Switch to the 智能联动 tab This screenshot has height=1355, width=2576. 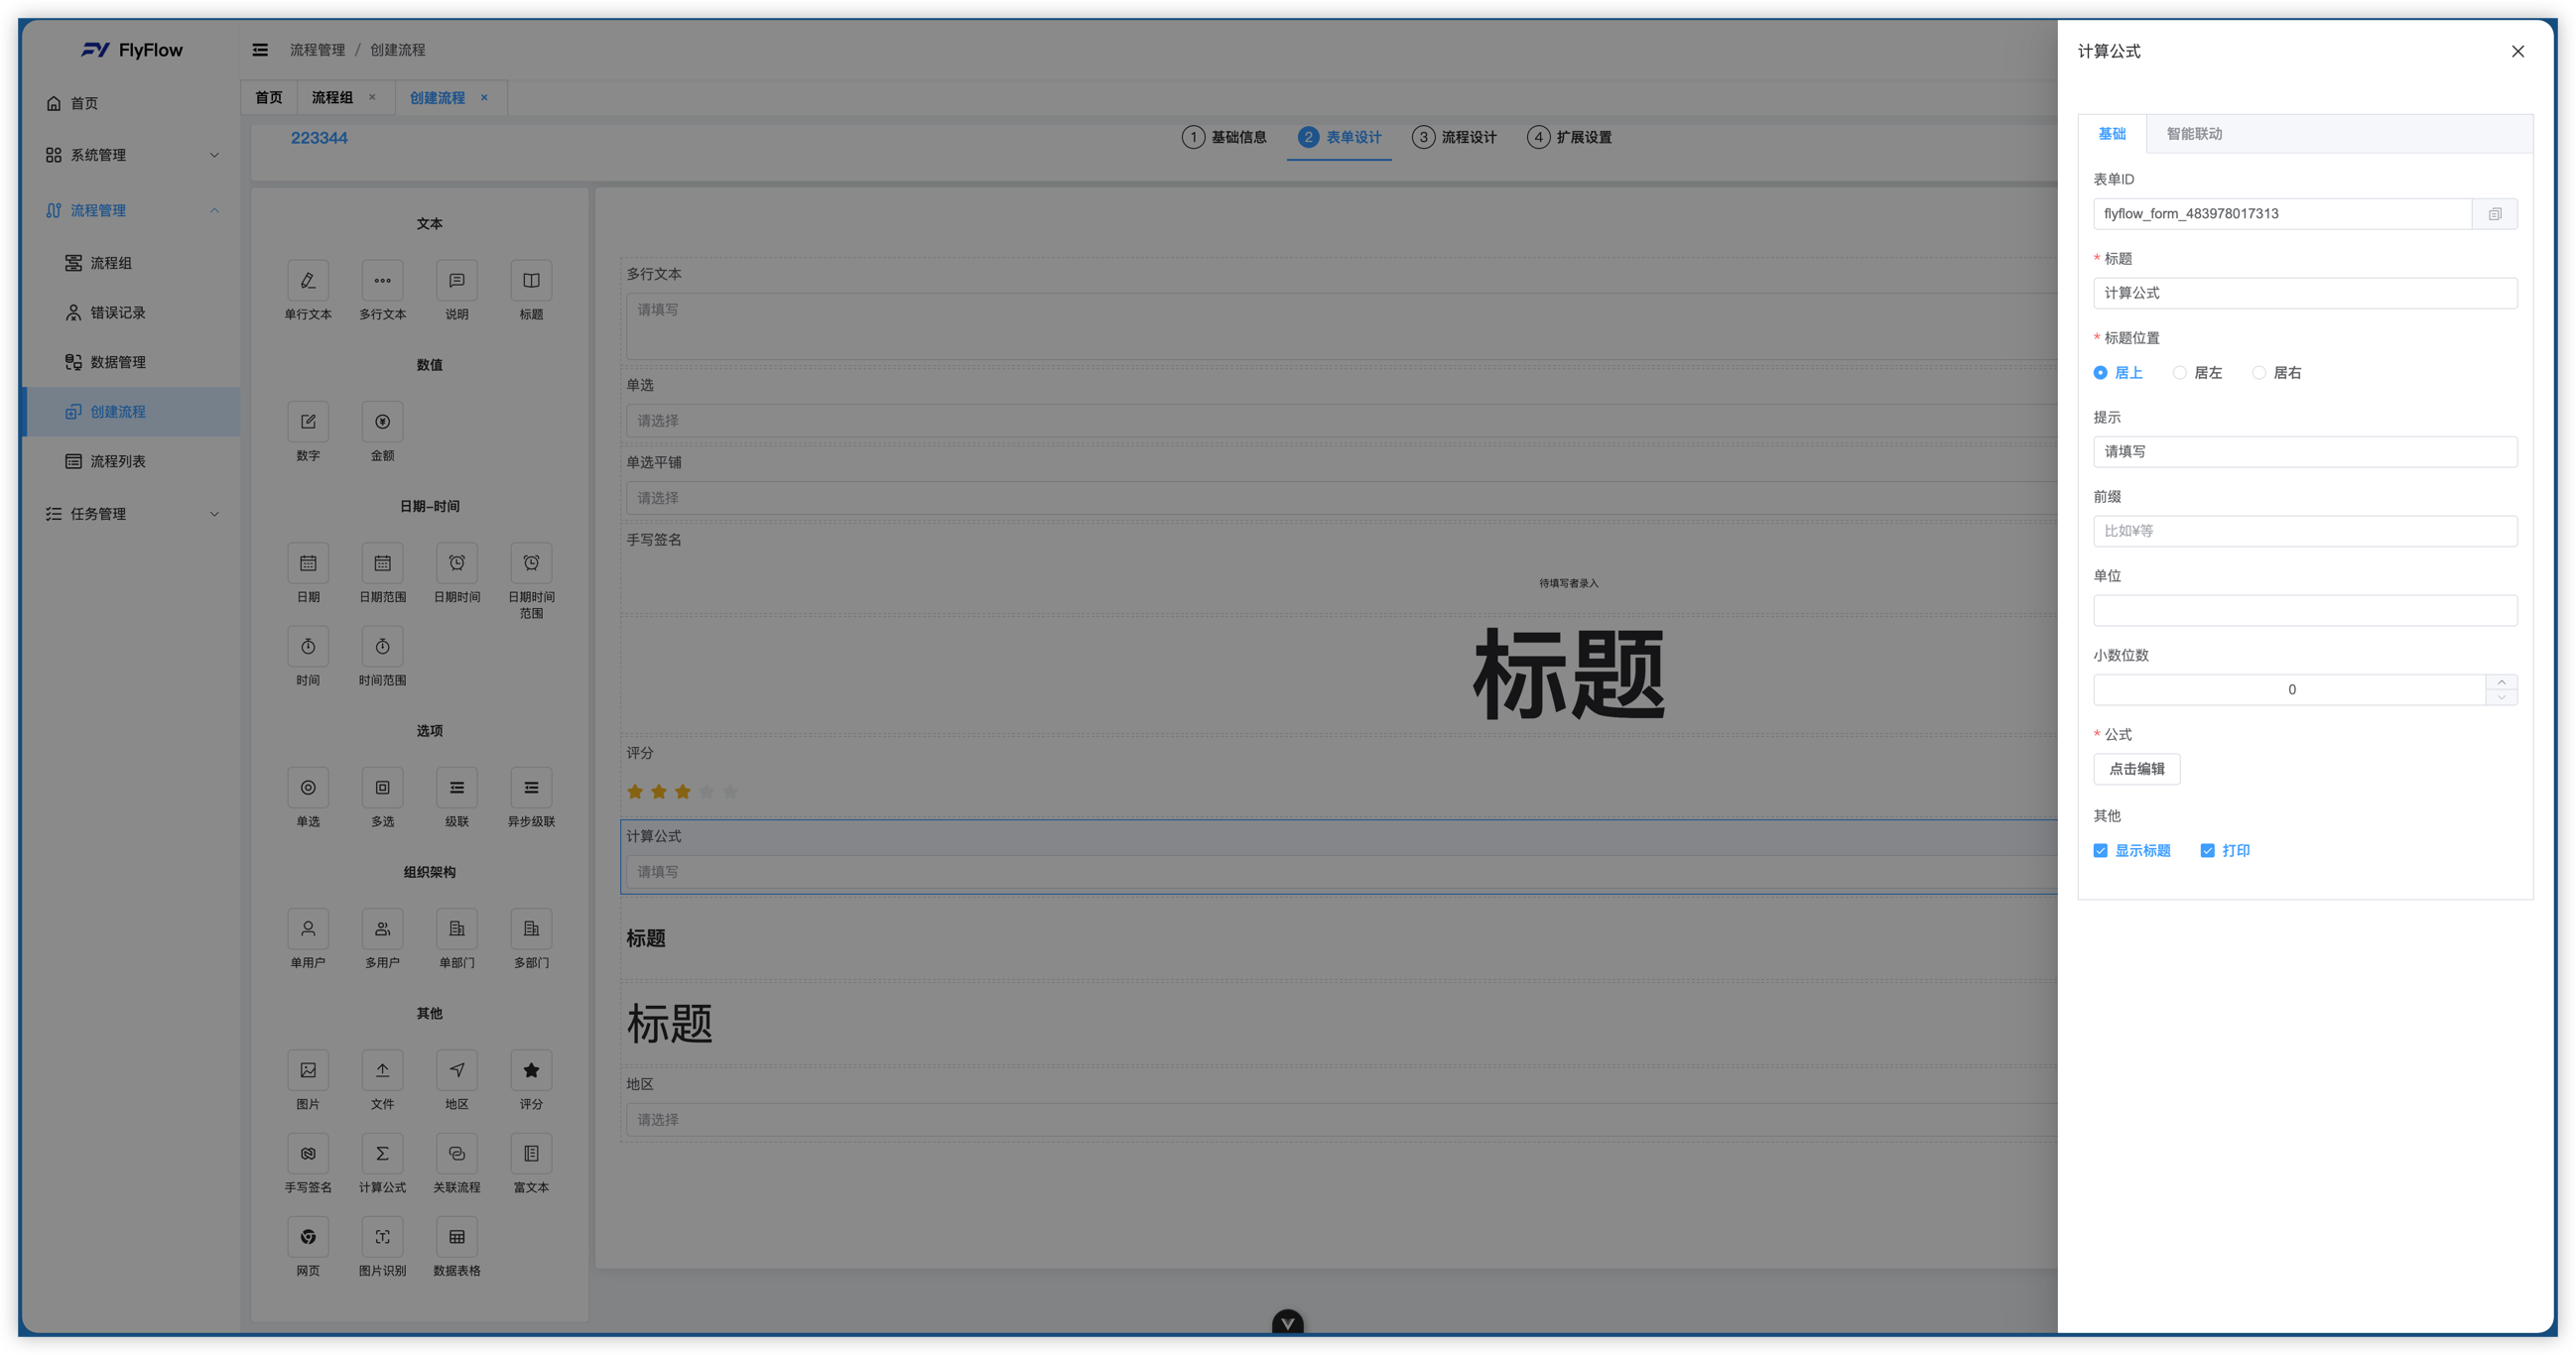click(2194, 134)
